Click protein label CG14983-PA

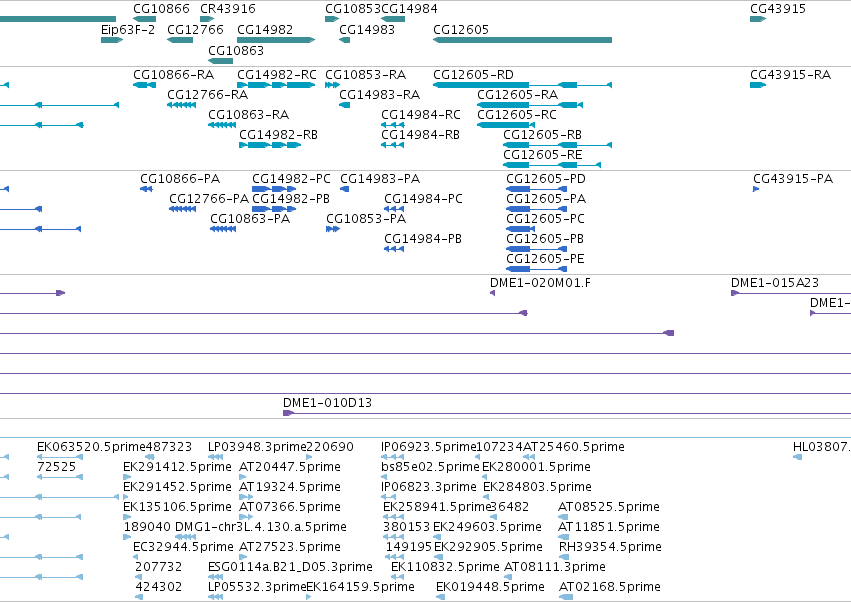pyautogui.click(x=380, y=179)
